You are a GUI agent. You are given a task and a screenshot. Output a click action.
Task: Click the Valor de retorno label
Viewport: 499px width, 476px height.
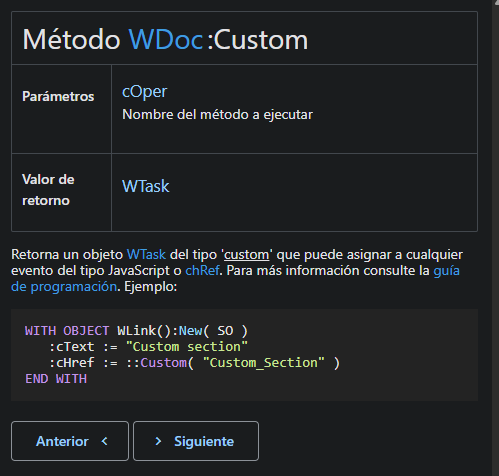click(48, 190)
